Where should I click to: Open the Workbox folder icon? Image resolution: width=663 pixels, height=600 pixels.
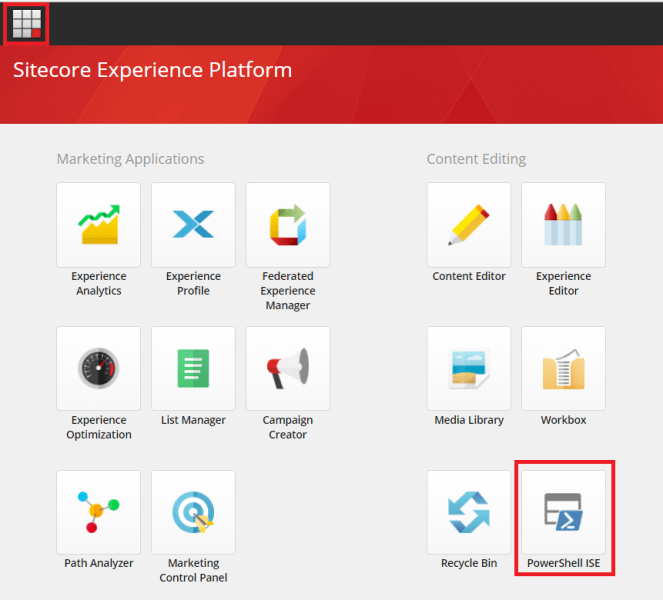(x=563, y=368)
